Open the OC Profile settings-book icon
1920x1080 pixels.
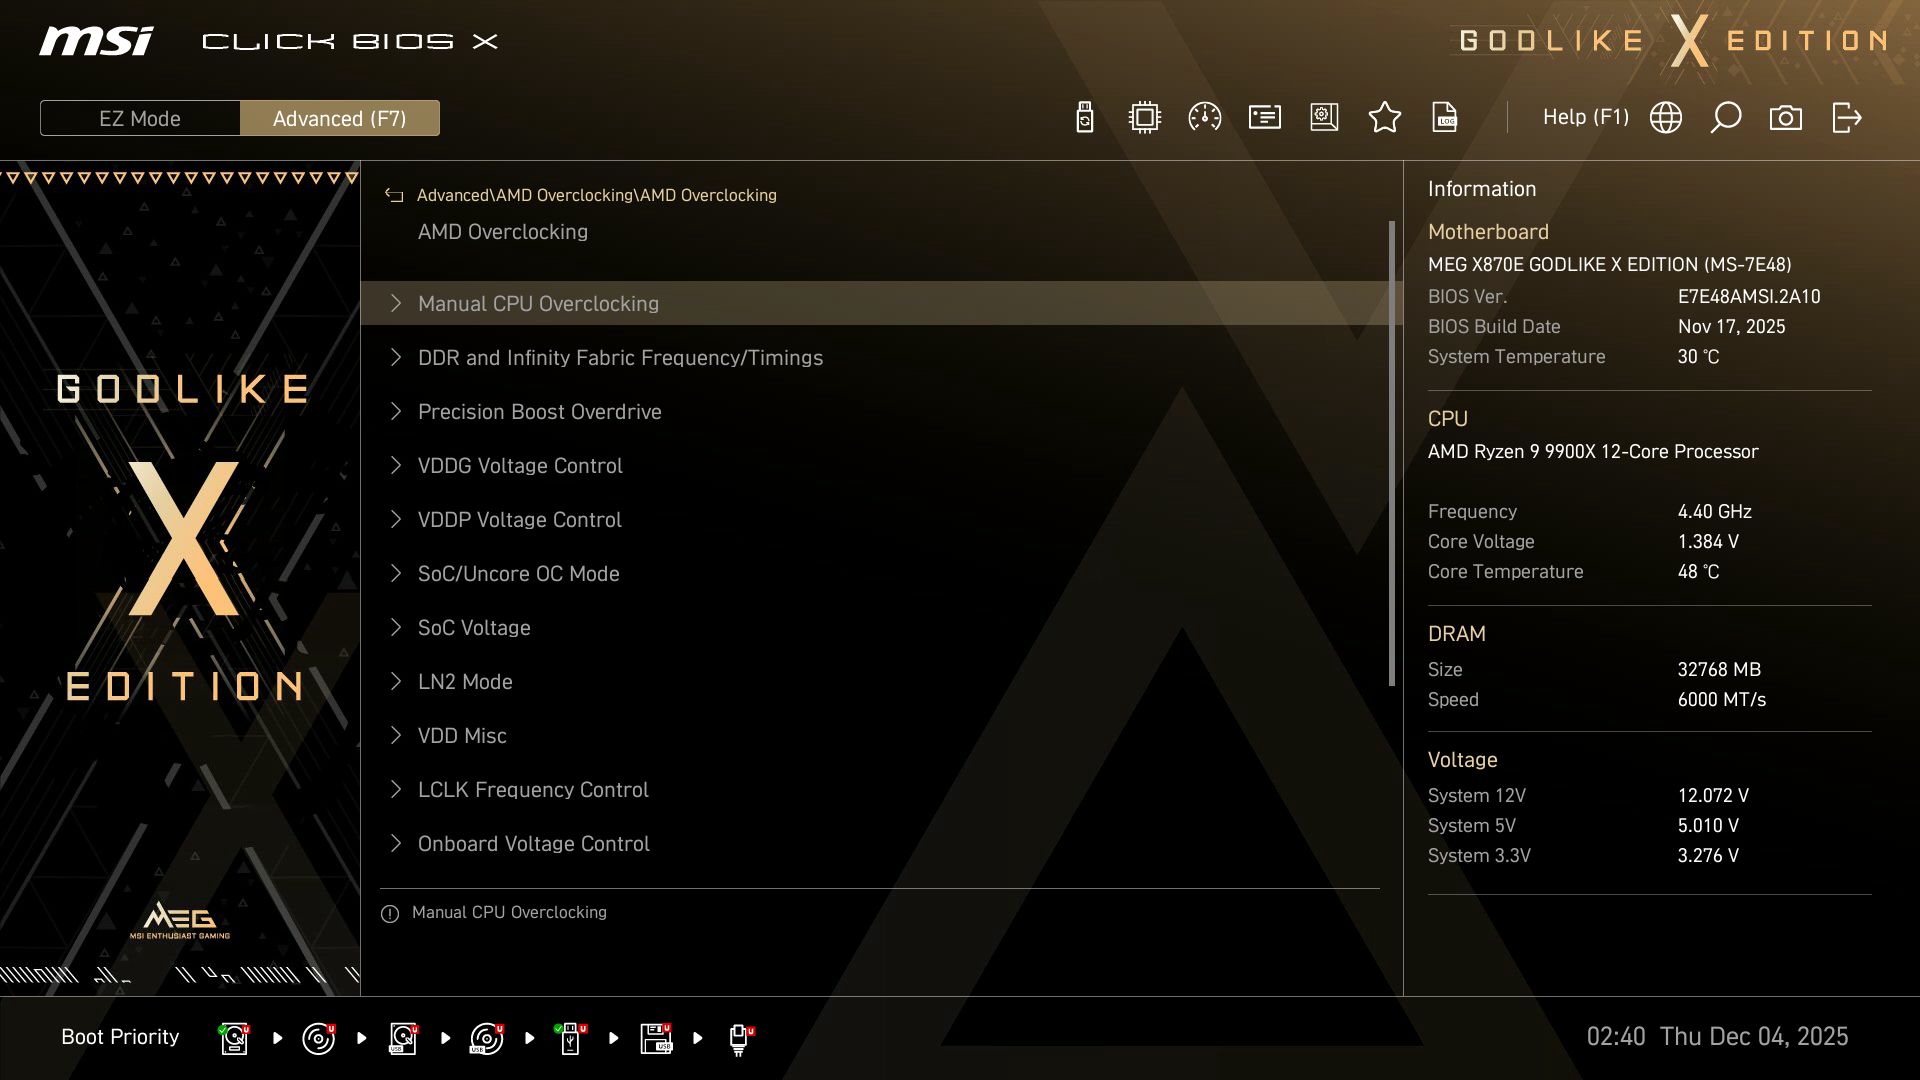(1324, 117)
